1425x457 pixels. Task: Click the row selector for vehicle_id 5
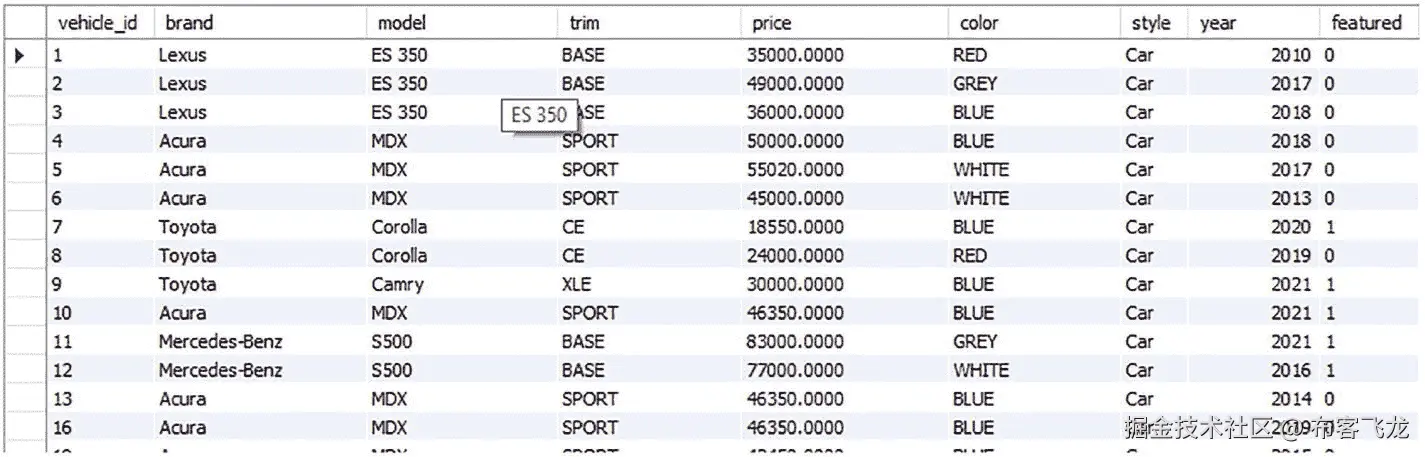tap(24, 169)
